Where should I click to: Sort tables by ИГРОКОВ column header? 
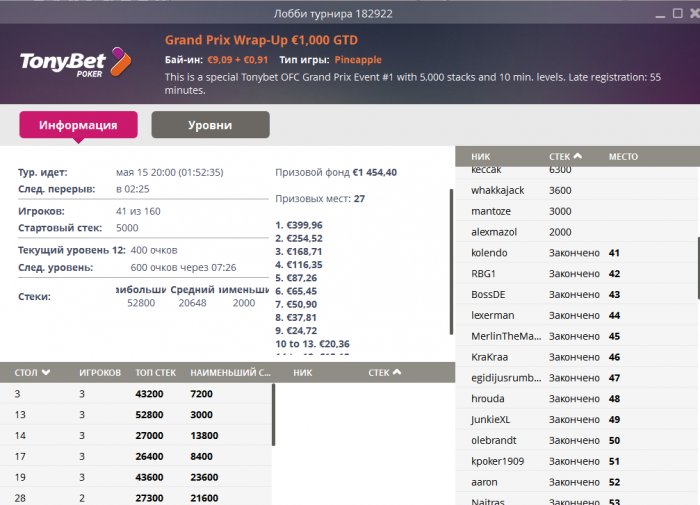coord(100,372)
